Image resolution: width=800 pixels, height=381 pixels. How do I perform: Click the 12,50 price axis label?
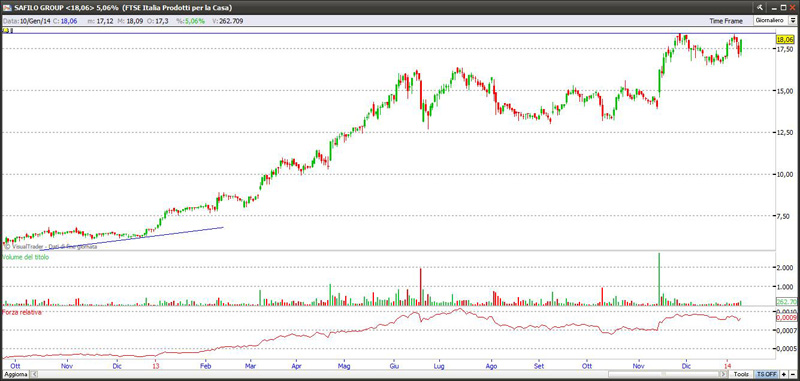785,133
